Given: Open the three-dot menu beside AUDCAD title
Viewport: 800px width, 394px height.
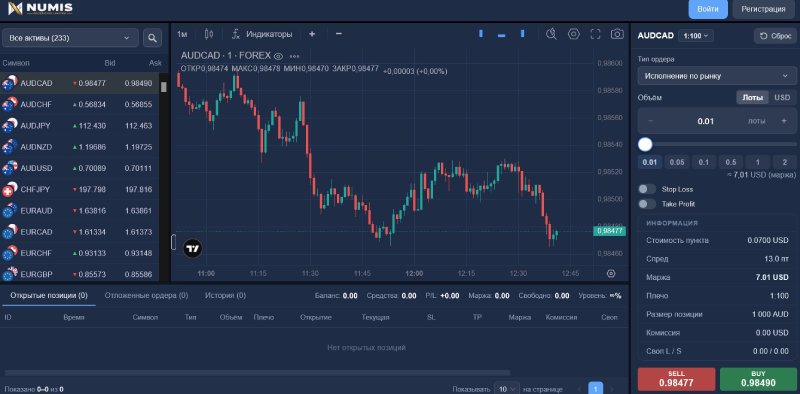Looking at the screenshot, I should (294, 56).
